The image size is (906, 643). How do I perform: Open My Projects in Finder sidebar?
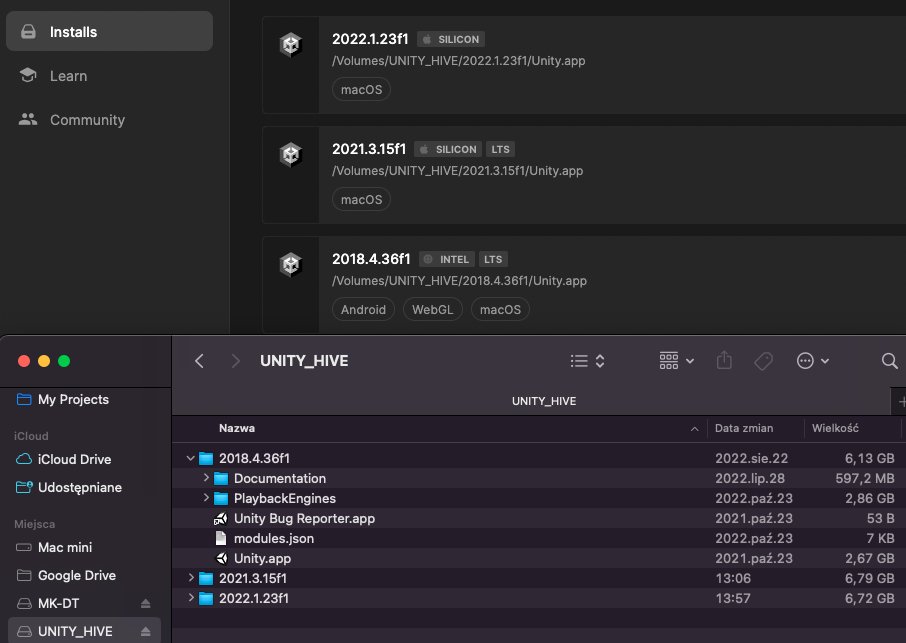(x=73, y=399)
